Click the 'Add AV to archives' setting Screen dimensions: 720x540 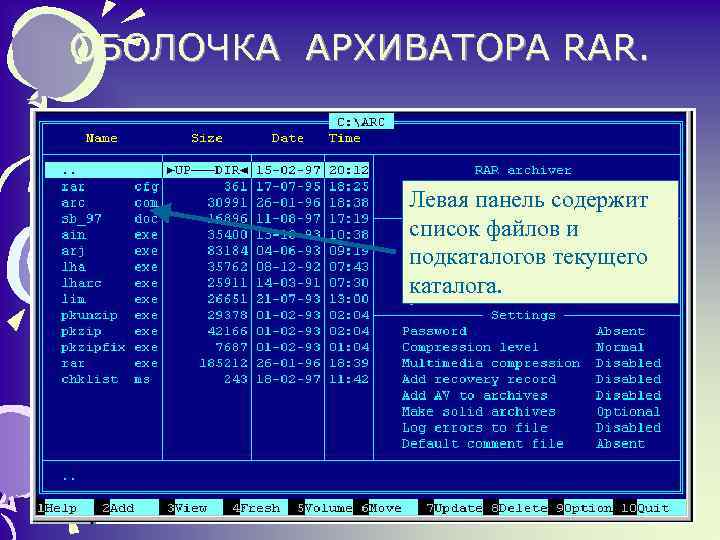[475, 395]
